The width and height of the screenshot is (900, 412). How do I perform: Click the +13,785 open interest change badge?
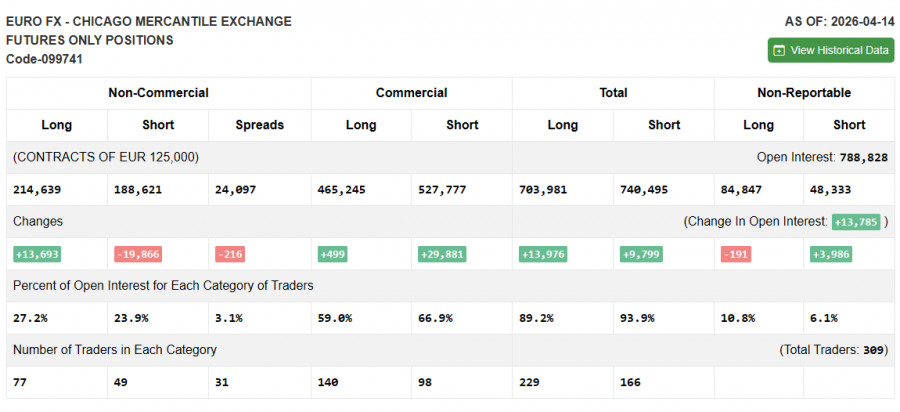point(855,222)
